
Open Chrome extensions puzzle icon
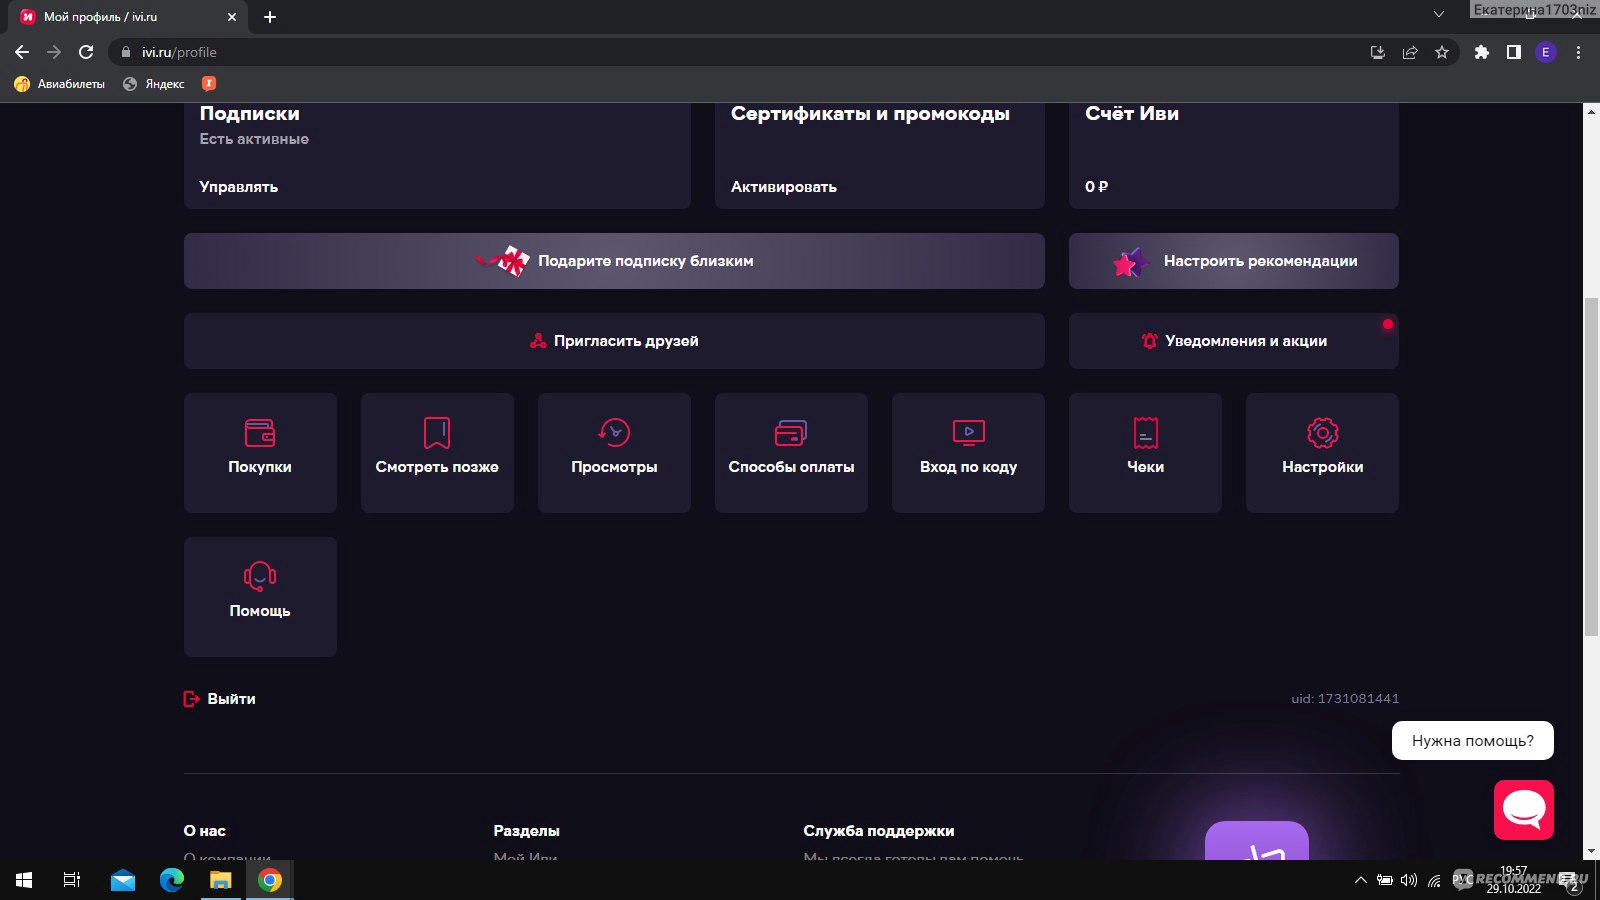point(1482,52)
